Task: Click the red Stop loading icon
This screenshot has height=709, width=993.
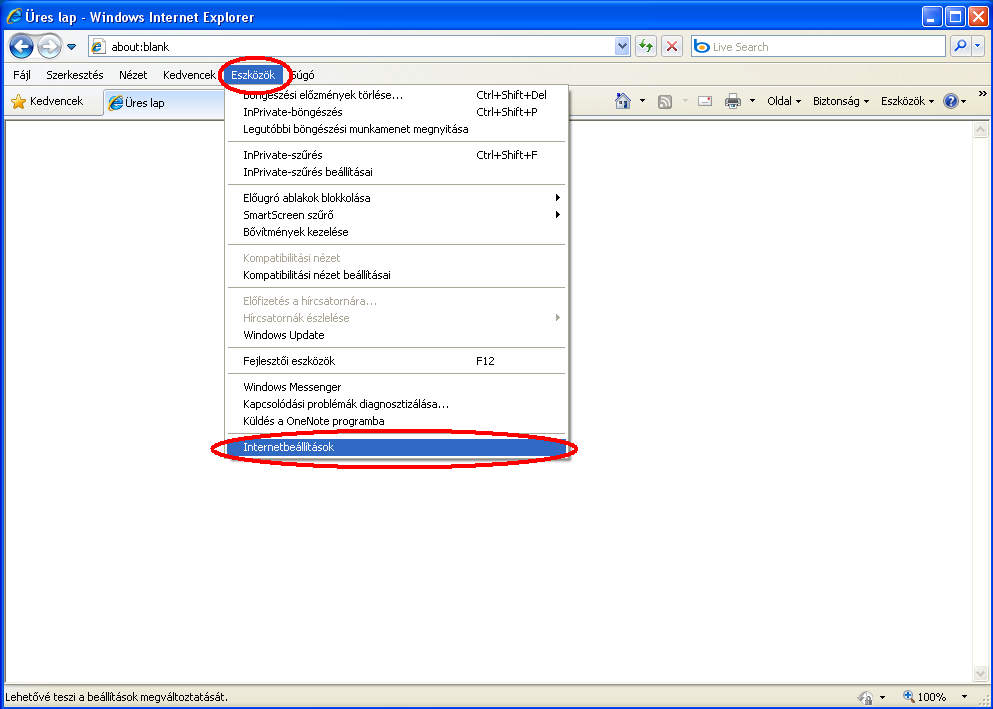Action: 672,46
